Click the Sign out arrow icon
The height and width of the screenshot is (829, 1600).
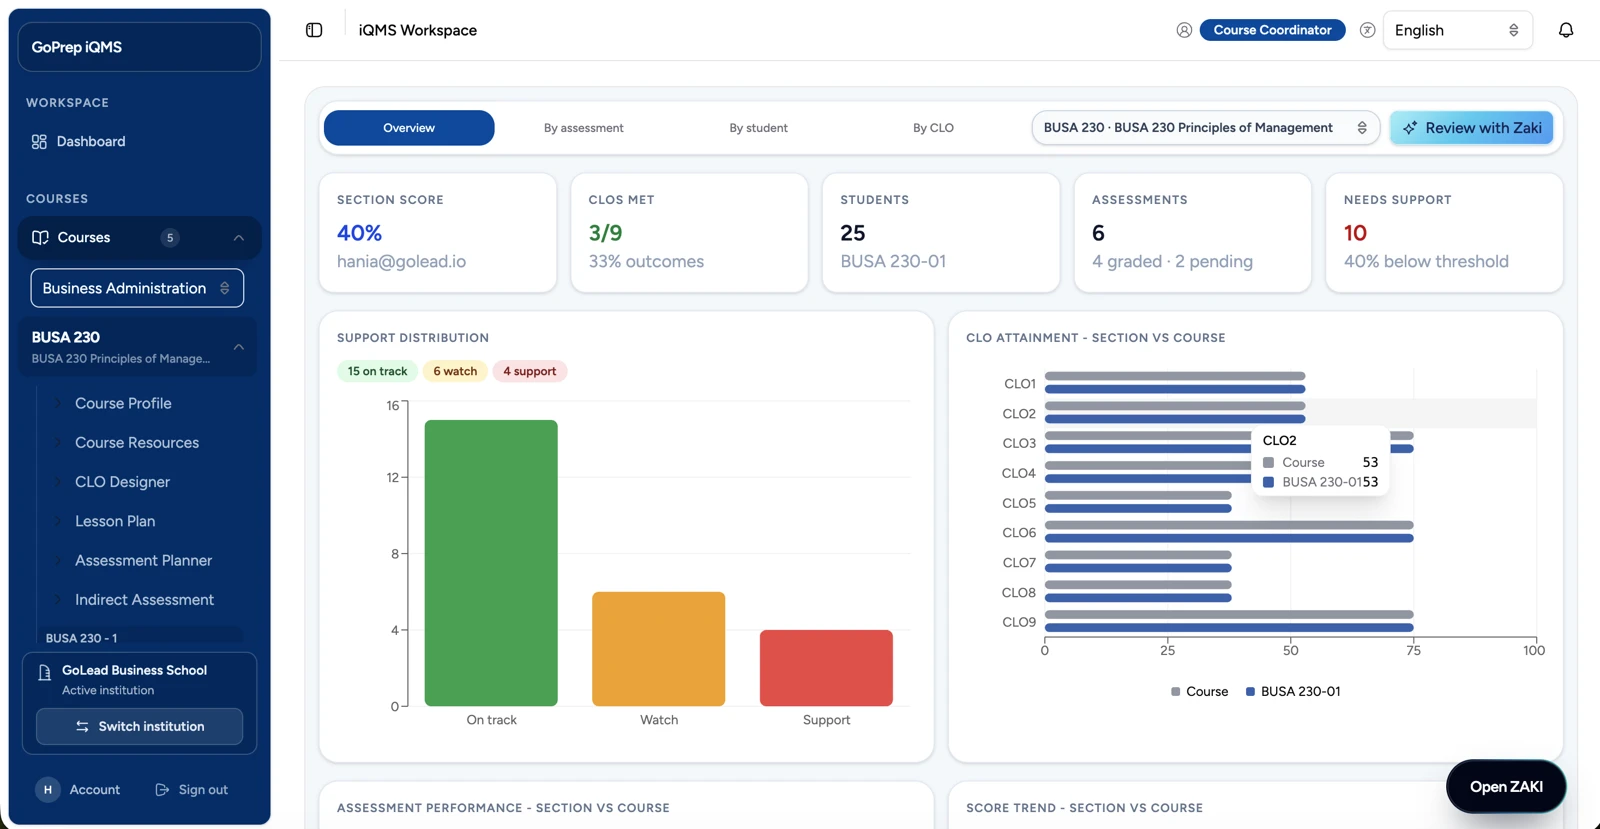[x=162, y=790]
